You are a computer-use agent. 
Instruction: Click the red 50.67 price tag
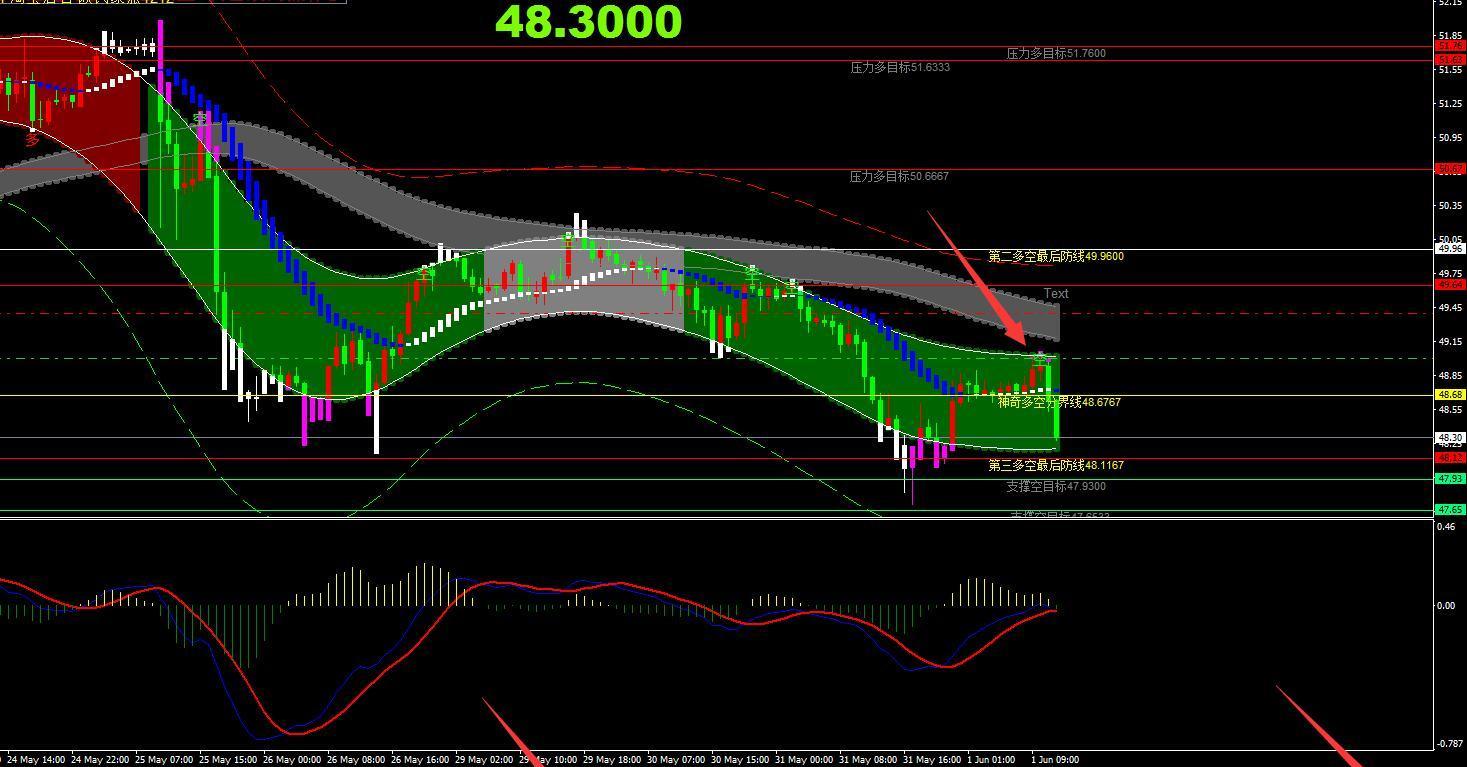(1450, 169)
